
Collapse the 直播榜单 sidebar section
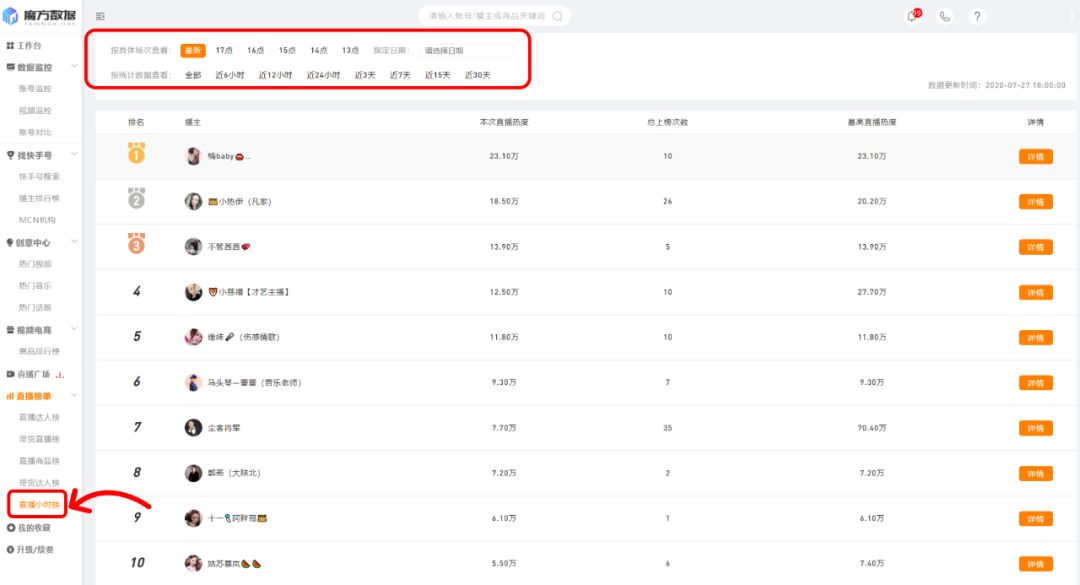pos(74,396)
